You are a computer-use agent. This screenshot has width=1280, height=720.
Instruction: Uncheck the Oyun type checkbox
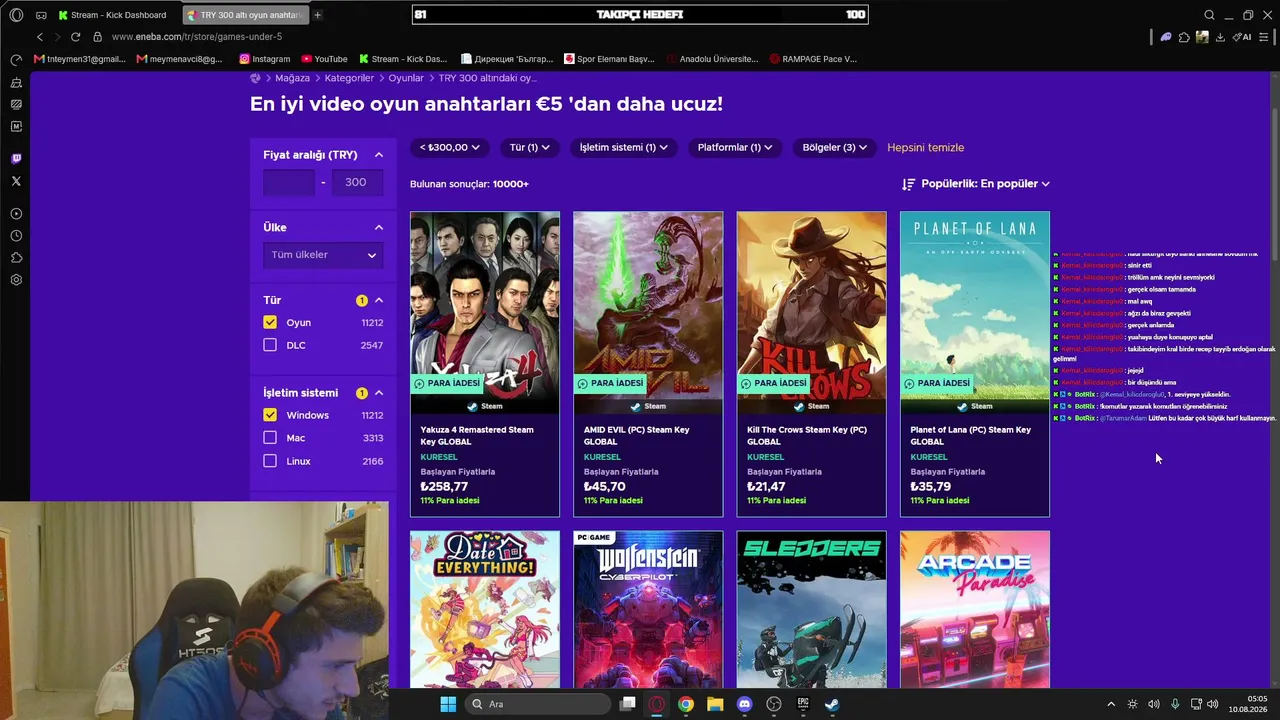[270, 322]
